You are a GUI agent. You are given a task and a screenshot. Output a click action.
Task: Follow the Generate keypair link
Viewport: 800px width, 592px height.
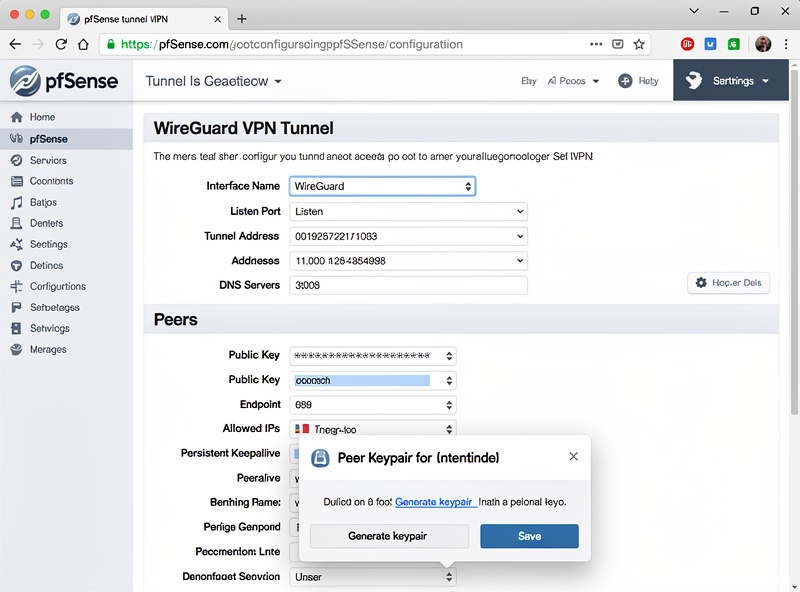[x=434, y=502]
